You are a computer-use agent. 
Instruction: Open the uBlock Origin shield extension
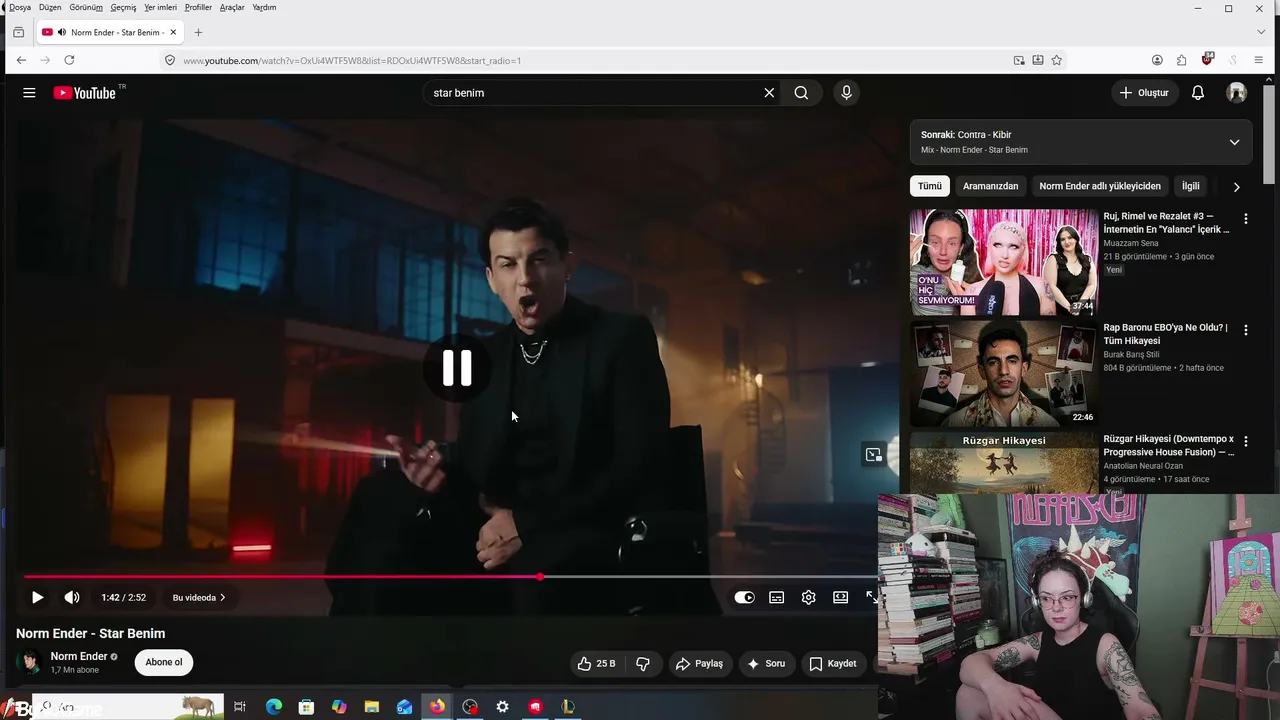point(1207,60)
